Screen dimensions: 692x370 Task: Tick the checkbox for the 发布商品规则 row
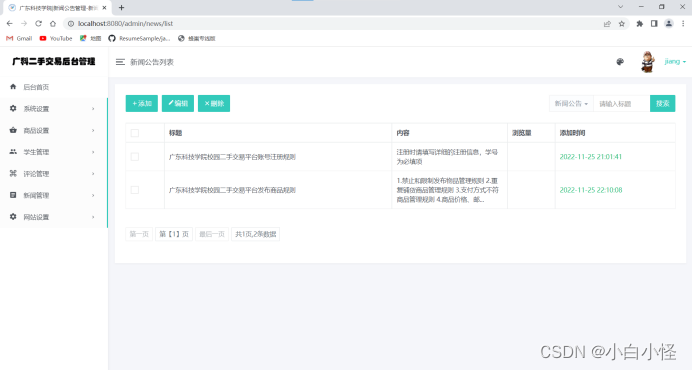tap(135, 190)
